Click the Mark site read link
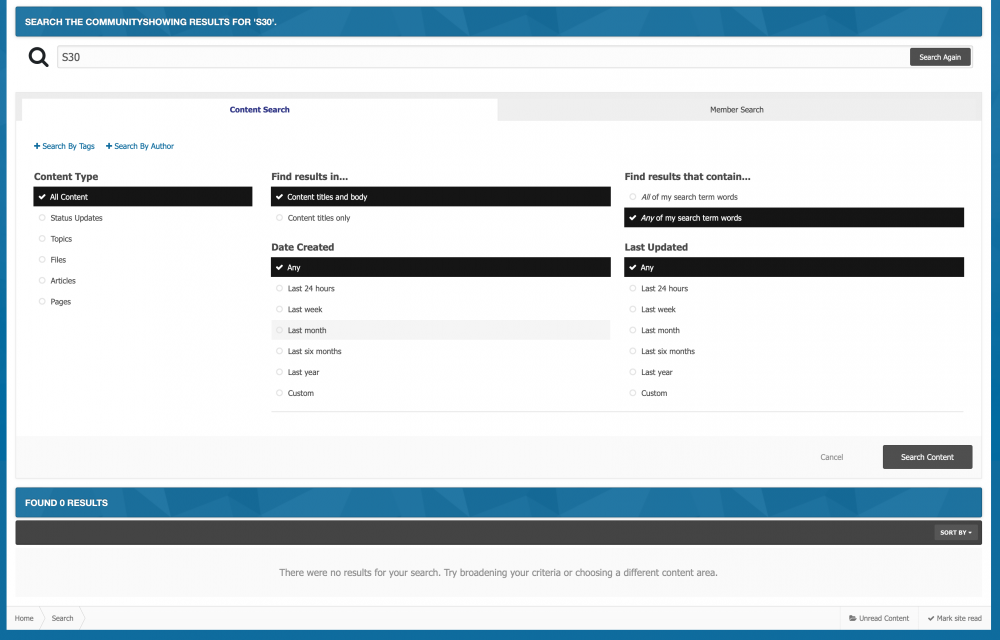Image resolution: width=1000 pixels, height=640 pixels. coord(955,618)
